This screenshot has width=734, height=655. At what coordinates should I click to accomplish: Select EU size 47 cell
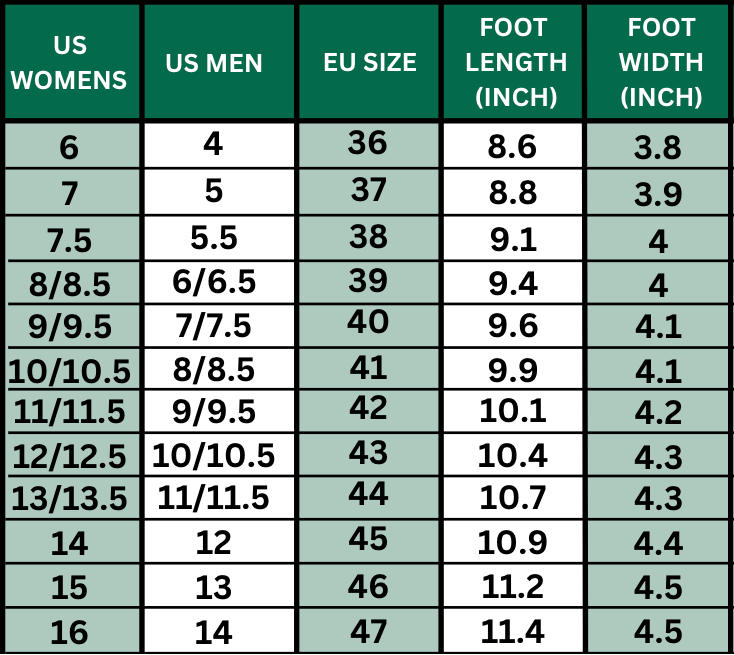coord(368,630)
